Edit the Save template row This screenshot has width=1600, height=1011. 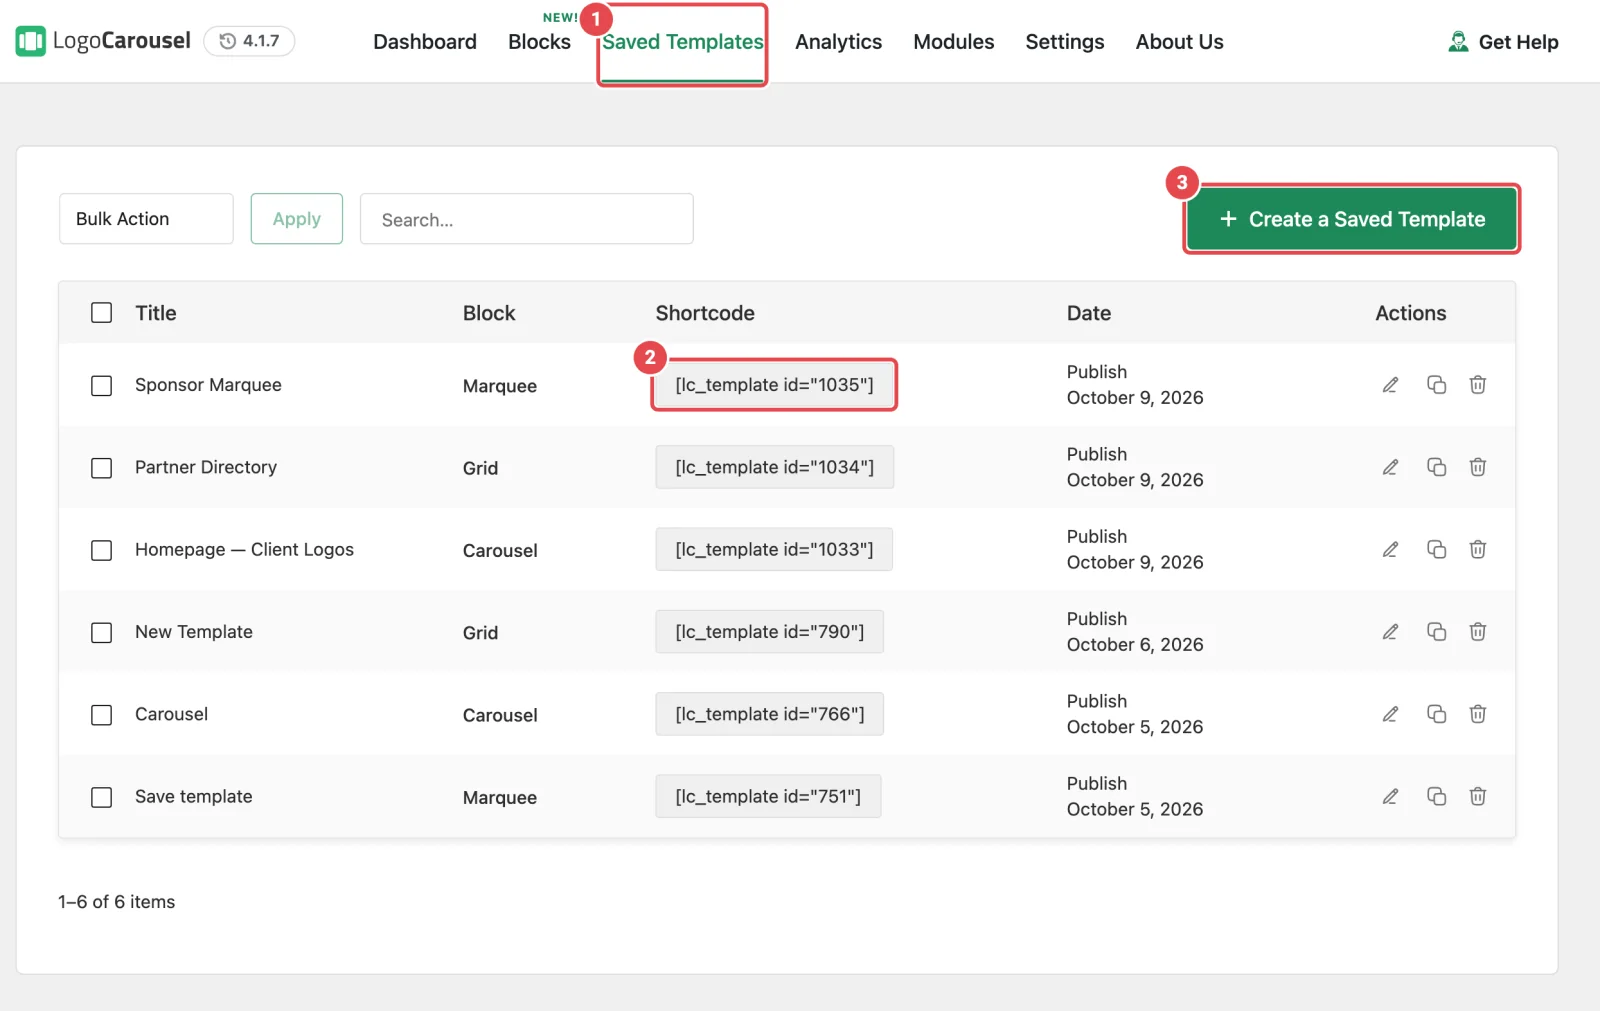[1390, 796]
